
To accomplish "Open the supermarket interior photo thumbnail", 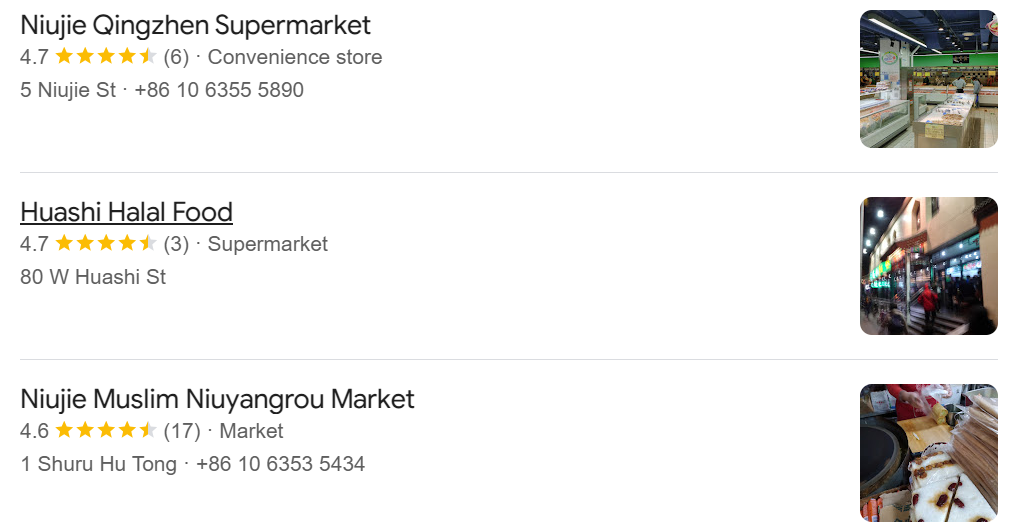I will pos(929,79).
